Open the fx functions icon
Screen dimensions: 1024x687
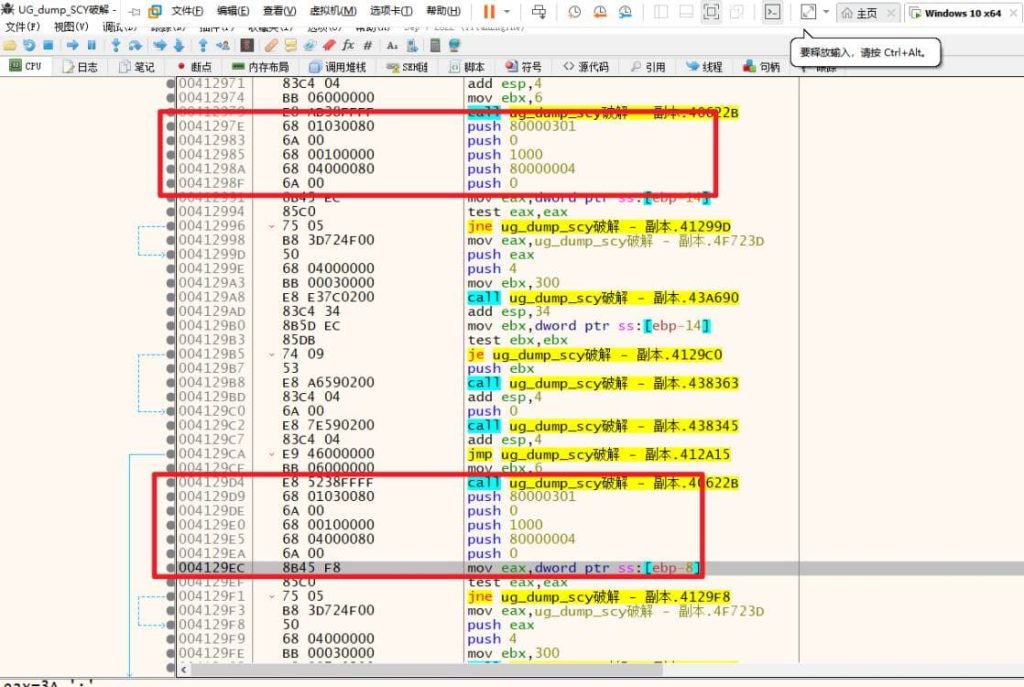(348, 46)
